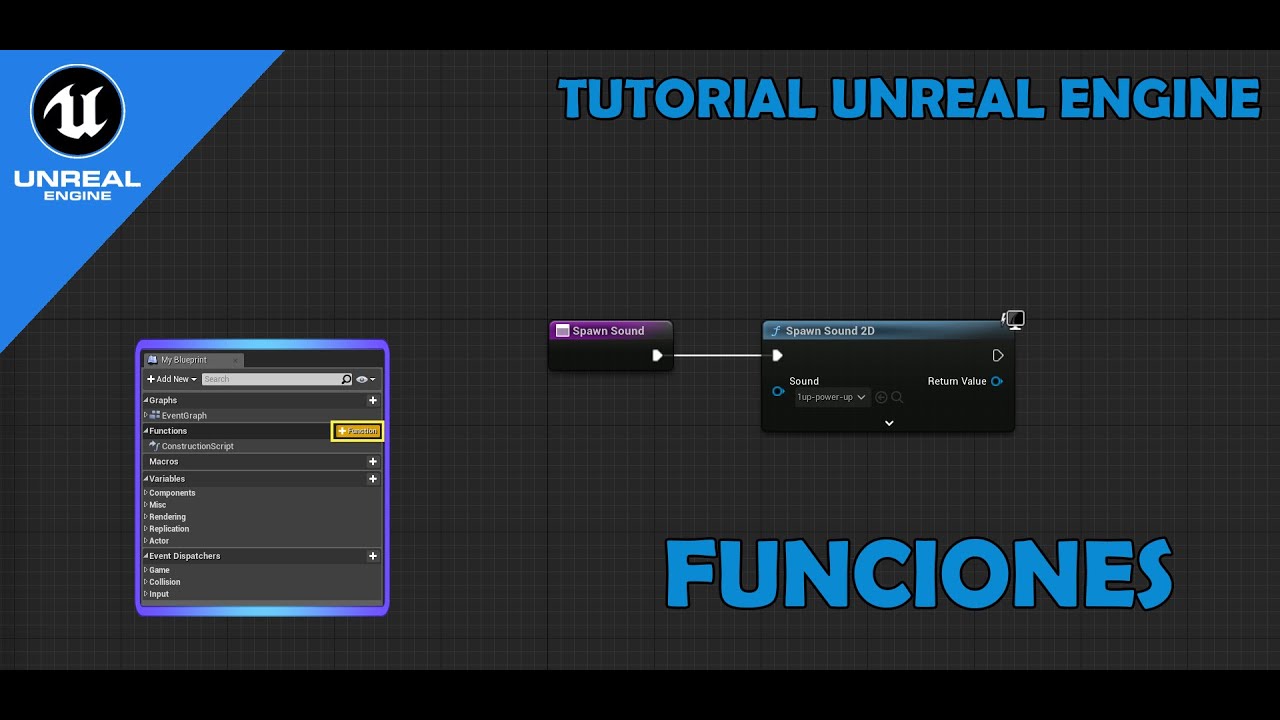The width and height of the screenshot is (1280, 720).
Task: Click the Spawn Sound 2D input exec pin
Action: (x=777, y=355)
